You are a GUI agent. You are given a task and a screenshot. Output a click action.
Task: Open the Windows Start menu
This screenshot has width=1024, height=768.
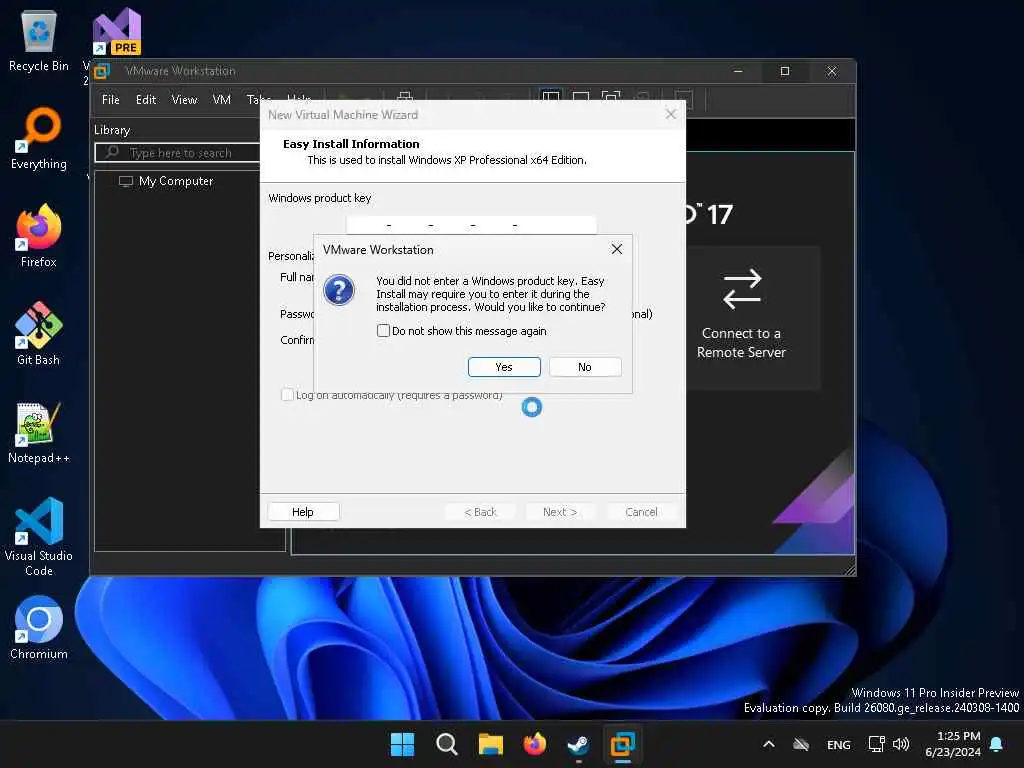402,744
